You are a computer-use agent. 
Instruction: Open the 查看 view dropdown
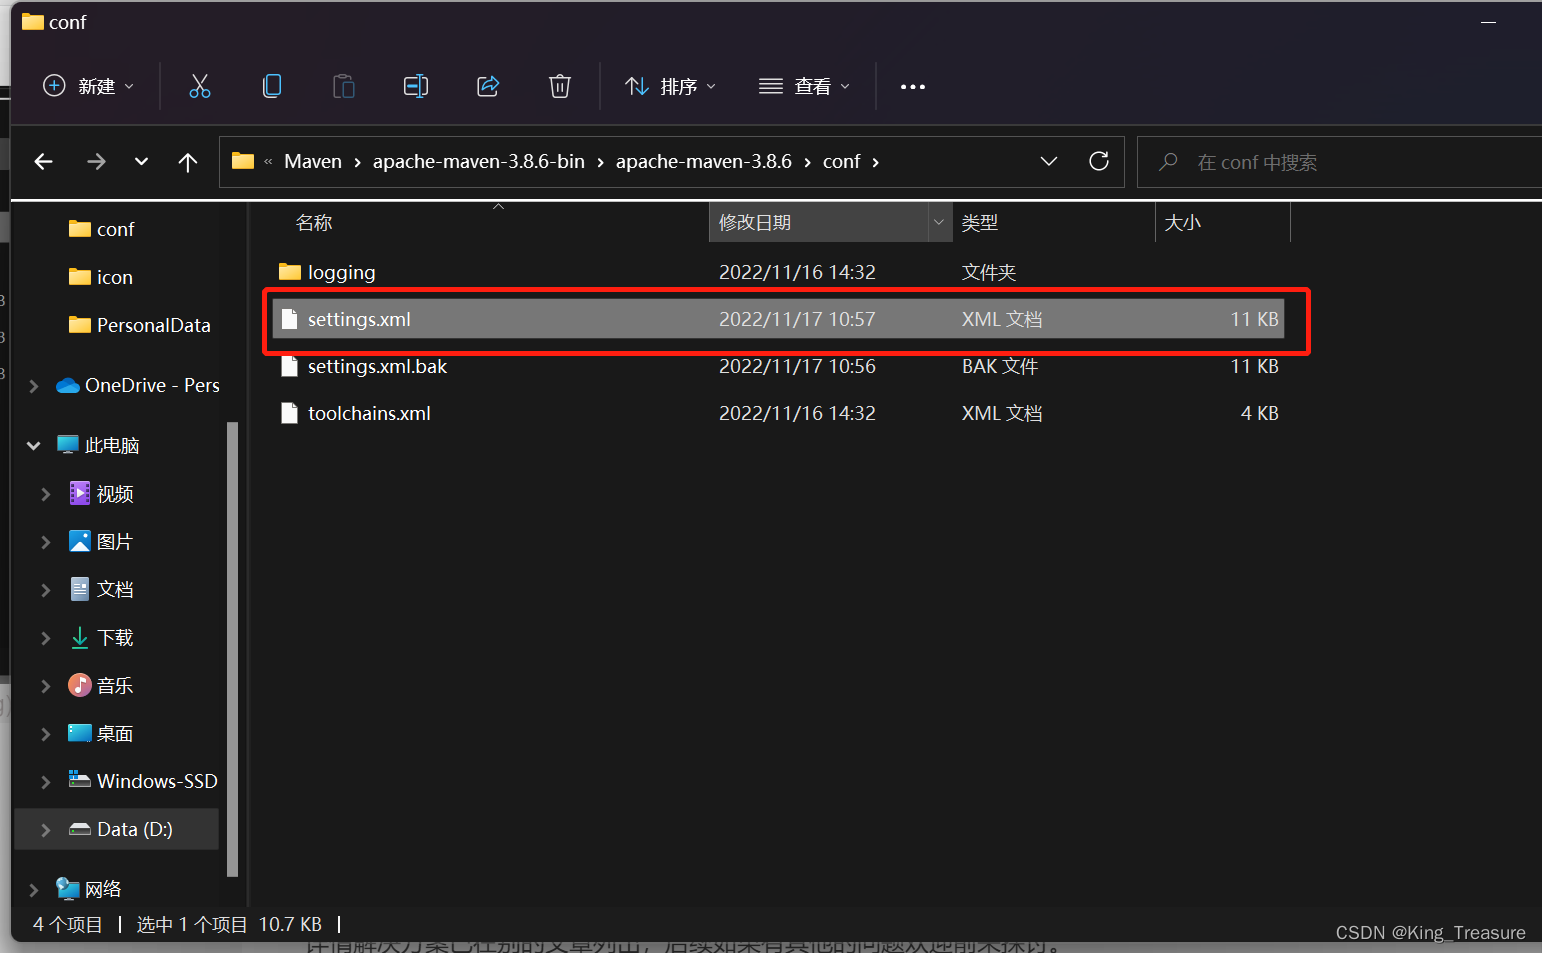tap(804, 86)
